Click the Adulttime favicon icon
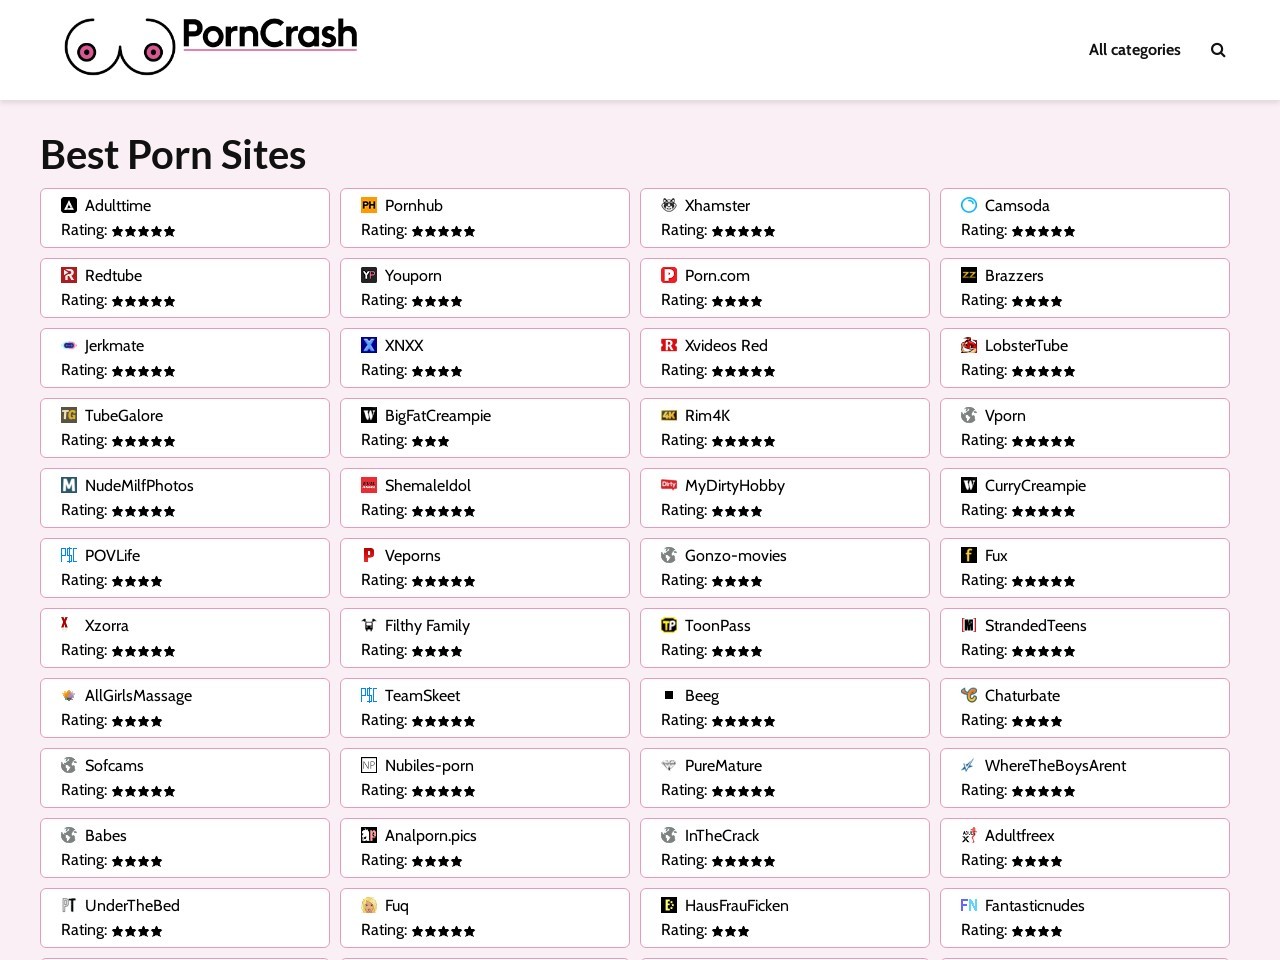1280x960 pixels. tap(69, 205)
